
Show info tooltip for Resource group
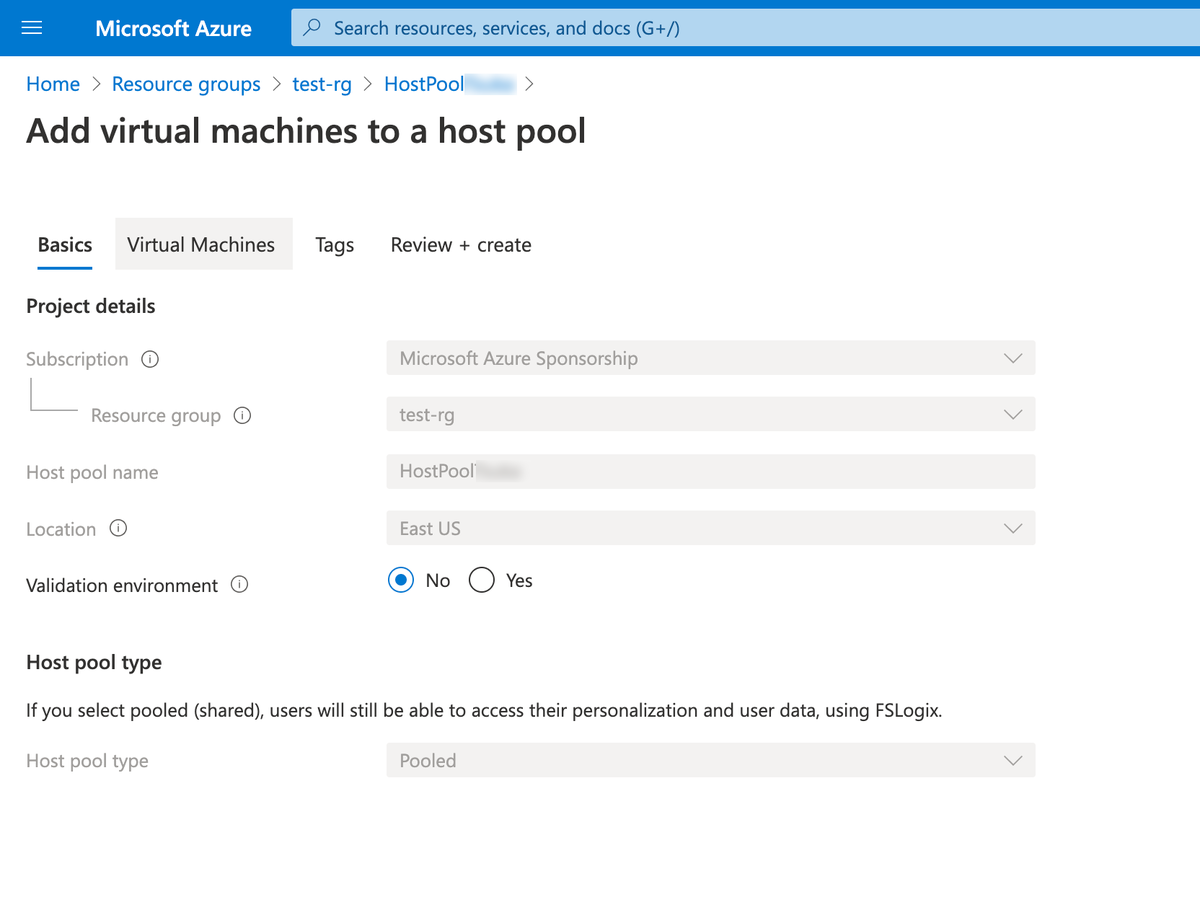pyautogui.click(x=242, y=415)
